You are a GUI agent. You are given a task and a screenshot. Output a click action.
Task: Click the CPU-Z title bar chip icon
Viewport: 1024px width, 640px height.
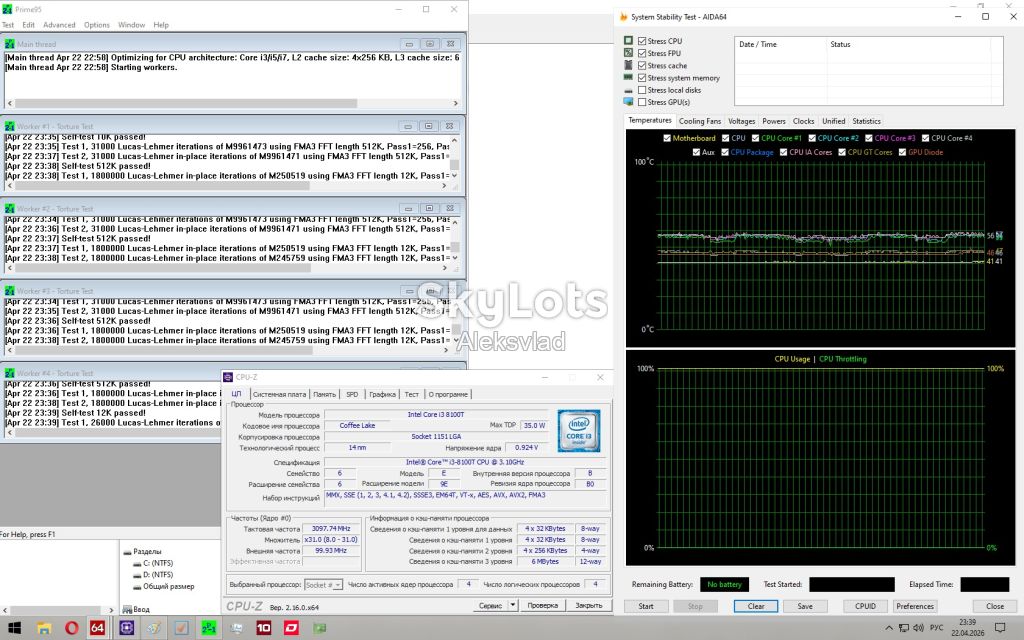click(x=228, y=377)
